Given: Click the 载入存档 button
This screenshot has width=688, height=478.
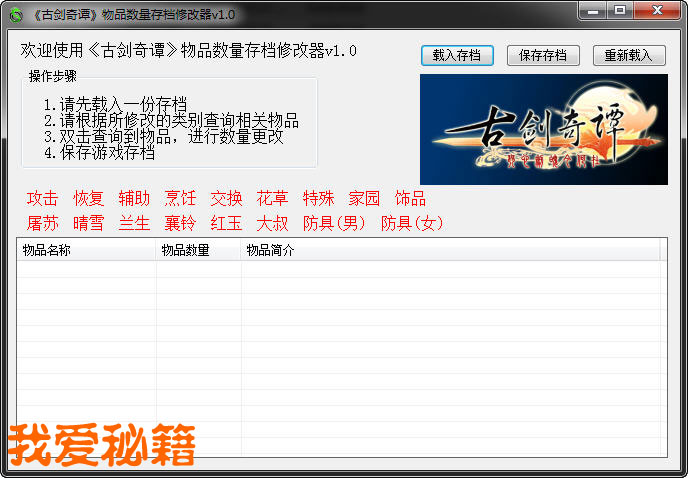Looking at the screenshot, I should pyautogui.click(x=457, y=56).
